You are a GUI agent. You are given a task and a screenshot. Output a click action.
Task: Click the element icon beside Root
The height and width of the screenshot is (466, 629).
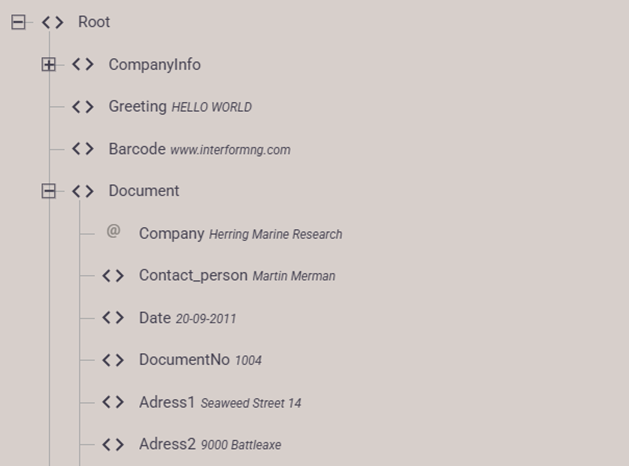(53, 22)
